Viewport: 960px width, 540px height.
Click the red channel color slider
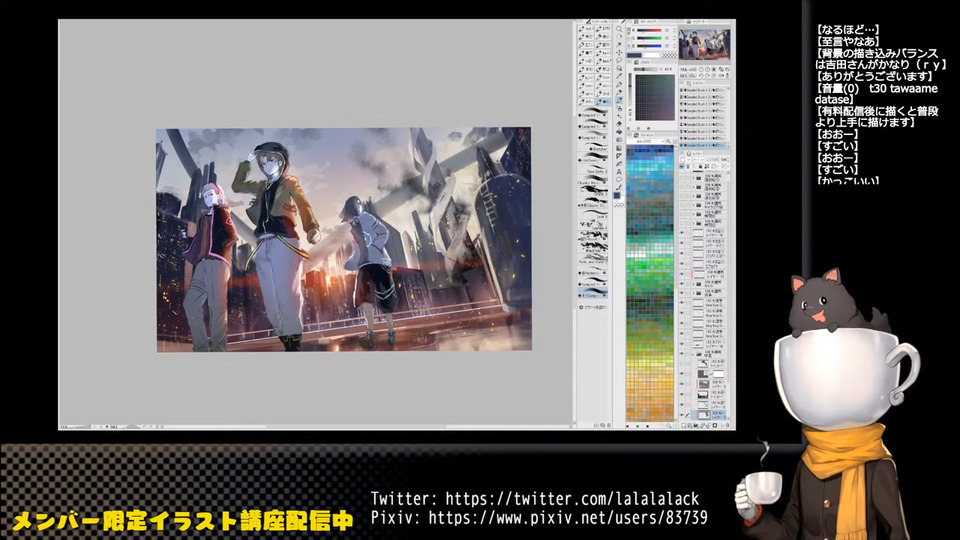coord(649,30)
